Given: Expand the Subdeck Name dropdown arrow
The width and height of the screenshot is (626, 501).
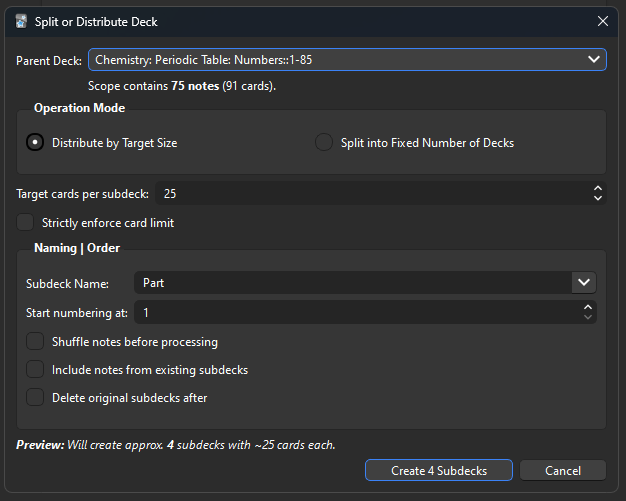Looking at the screenshot, I should 584,283.
